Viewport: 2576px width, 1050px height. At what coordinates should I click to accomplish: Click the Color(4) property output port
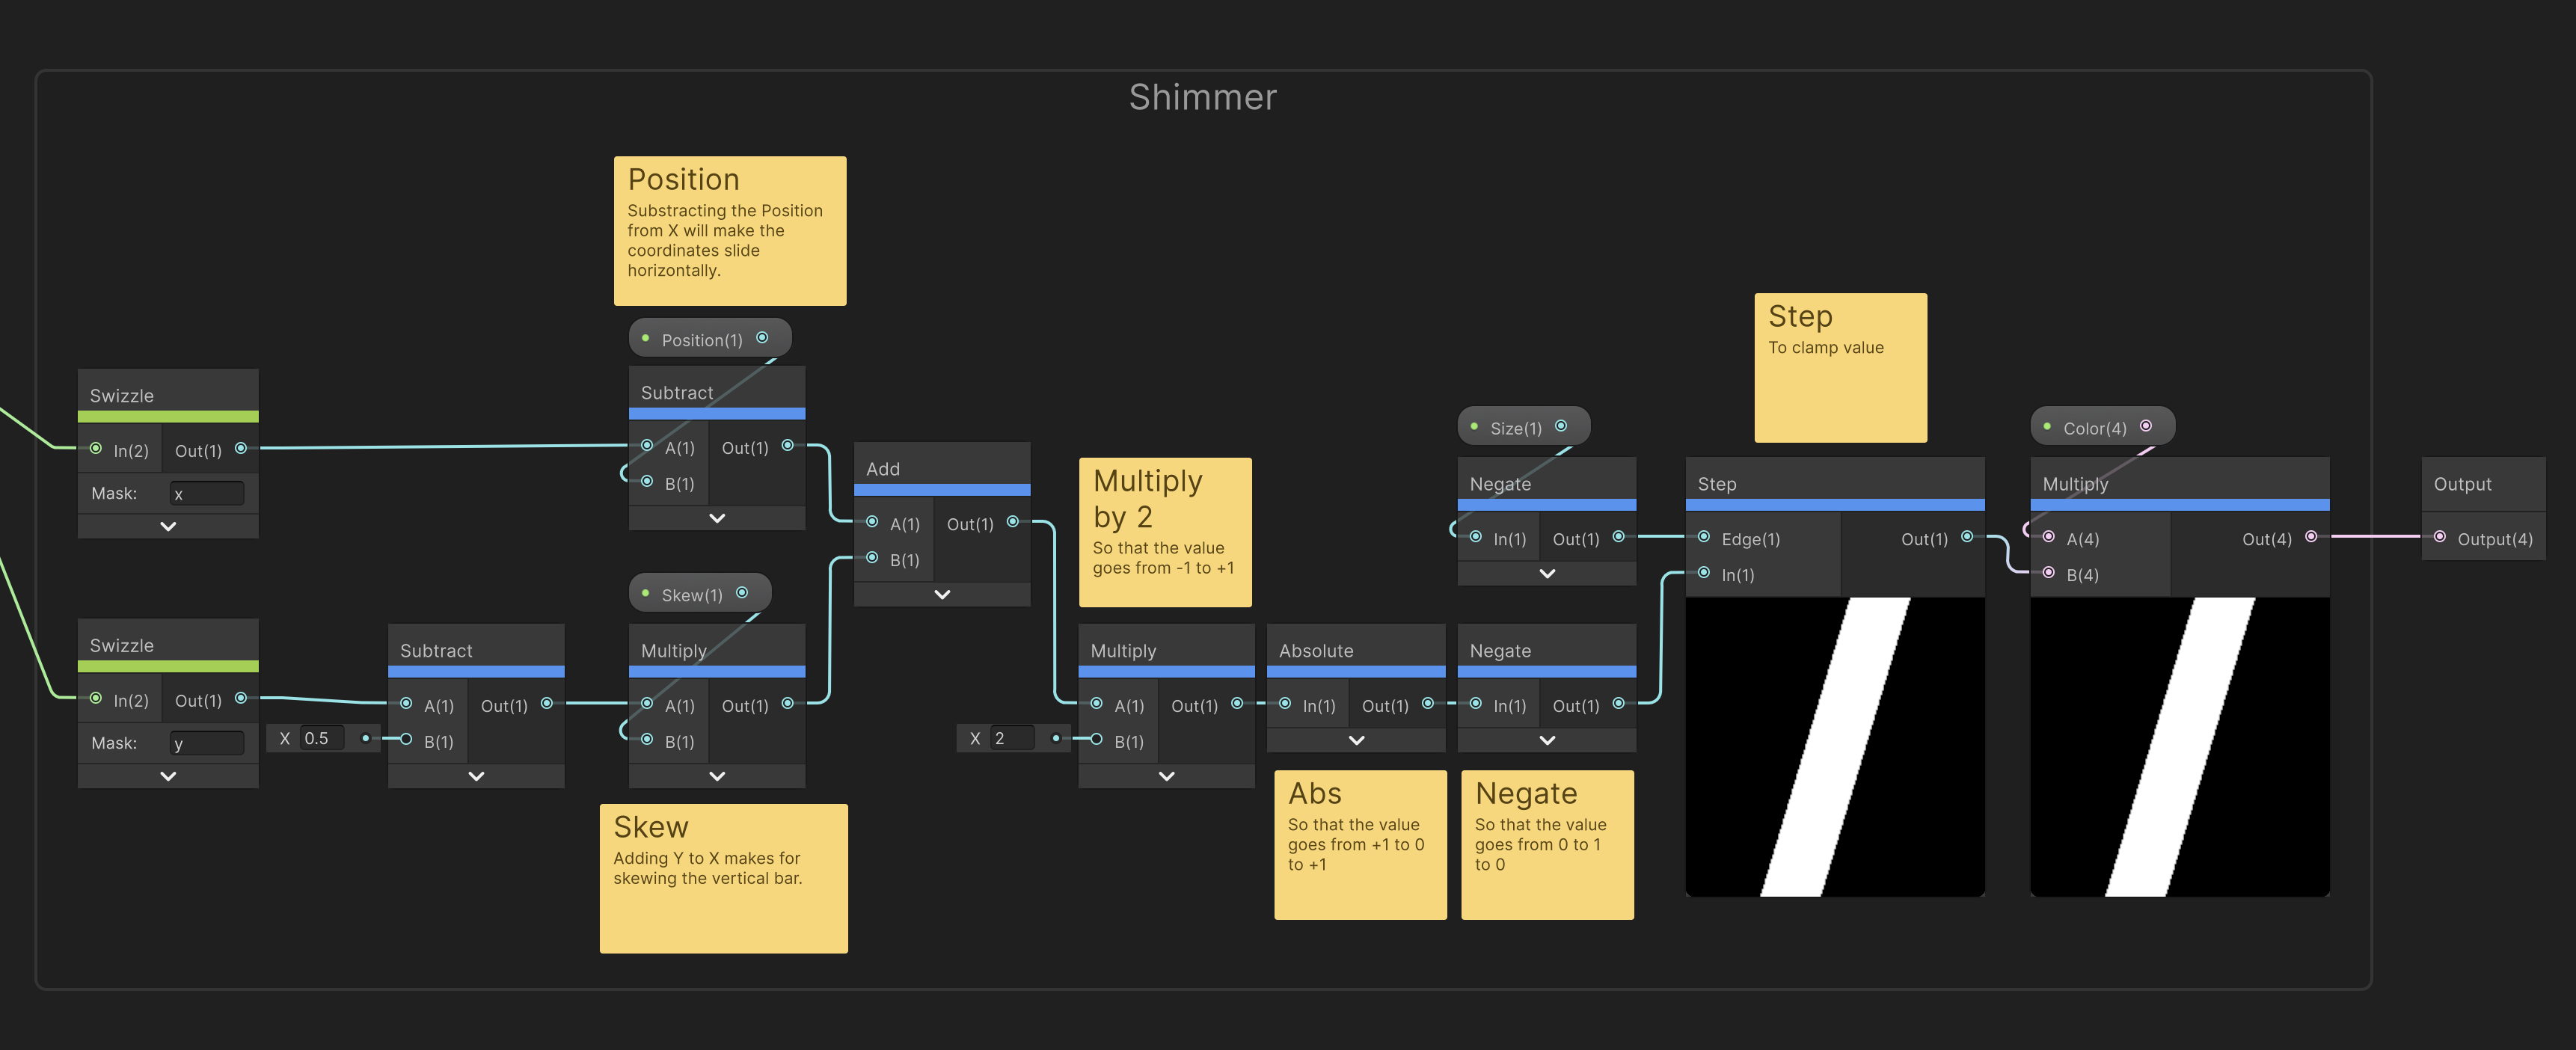2146,426
